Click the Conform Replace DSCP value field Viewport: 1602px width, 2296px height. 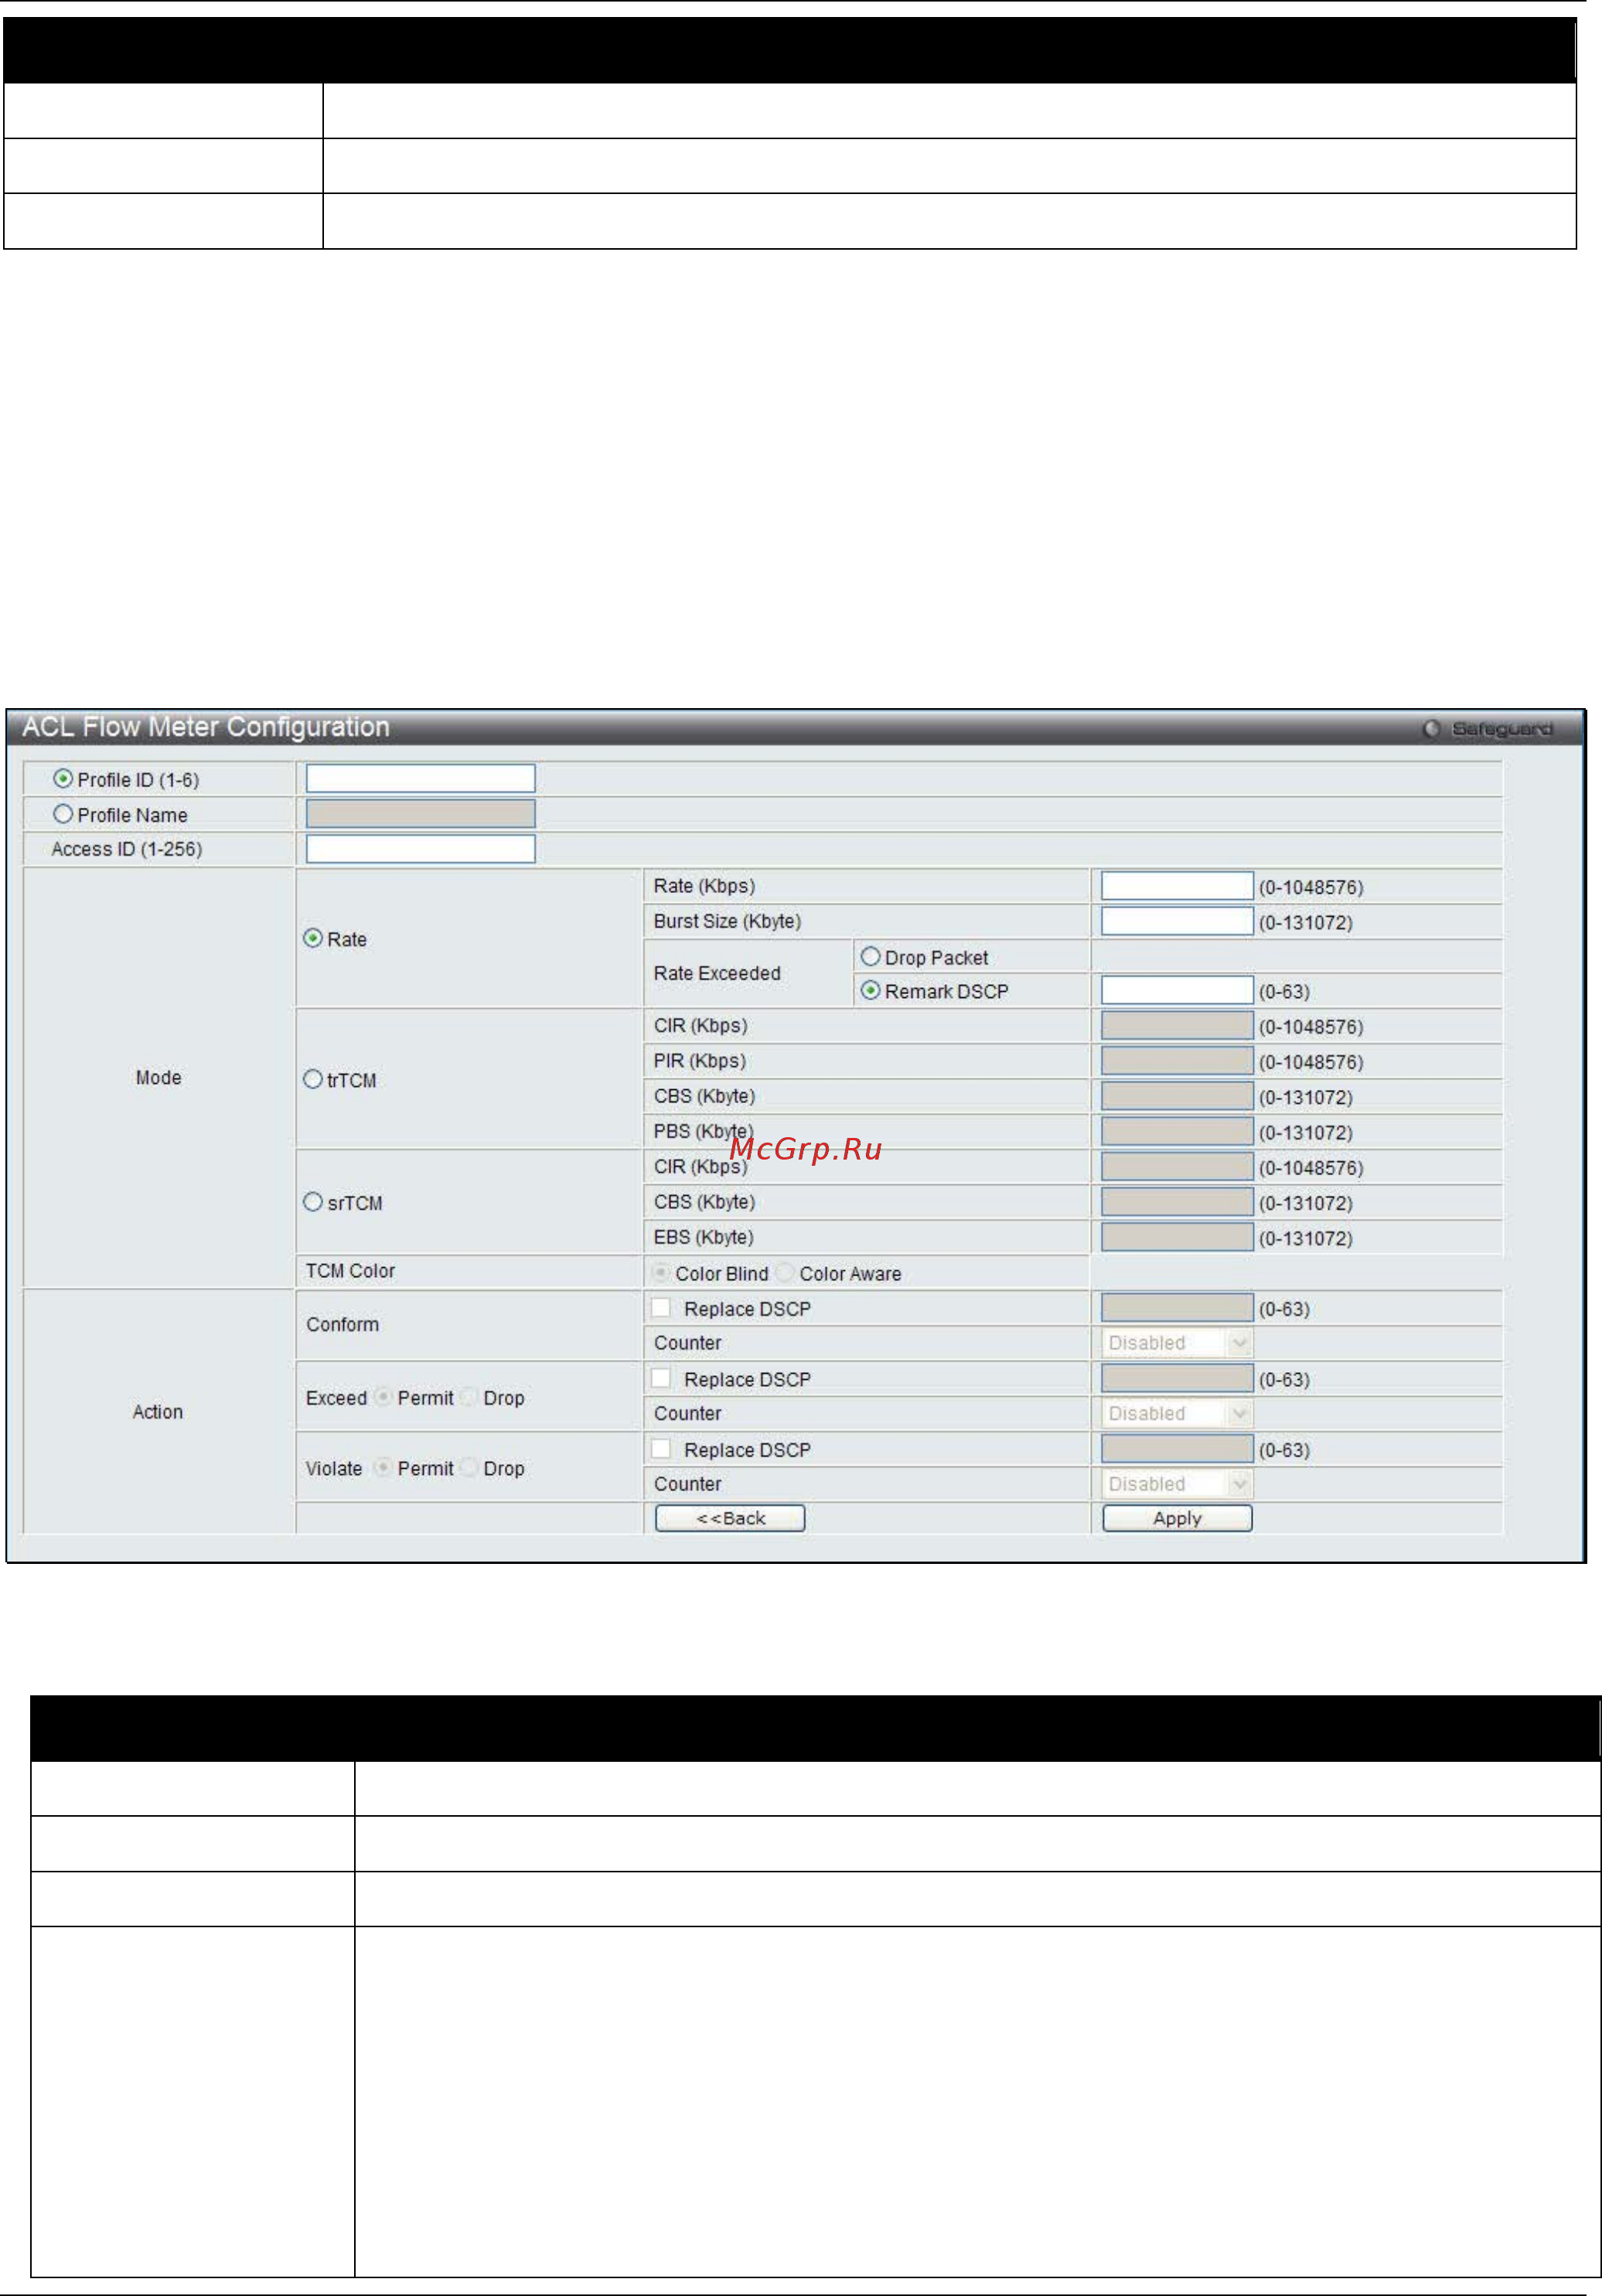1177,1308
